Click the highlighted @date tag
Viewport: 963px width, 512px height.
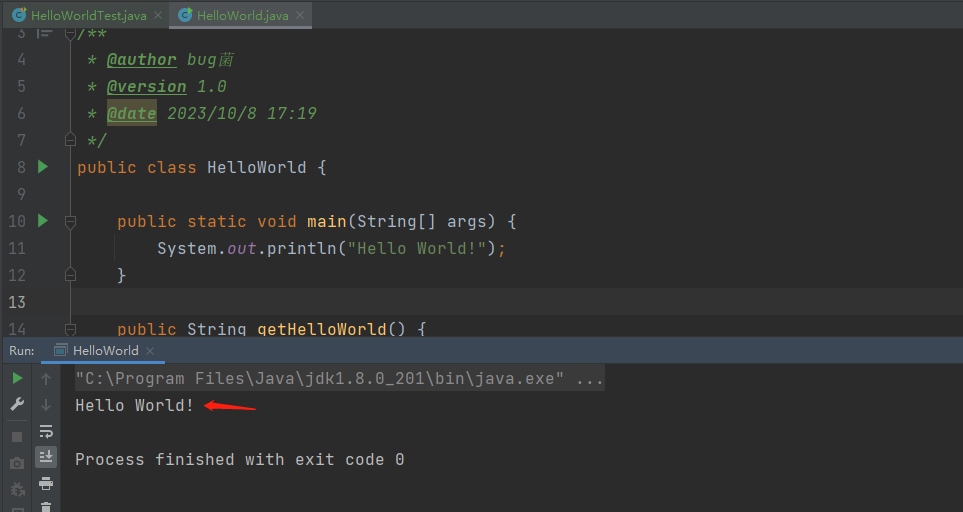coord(131,114)
